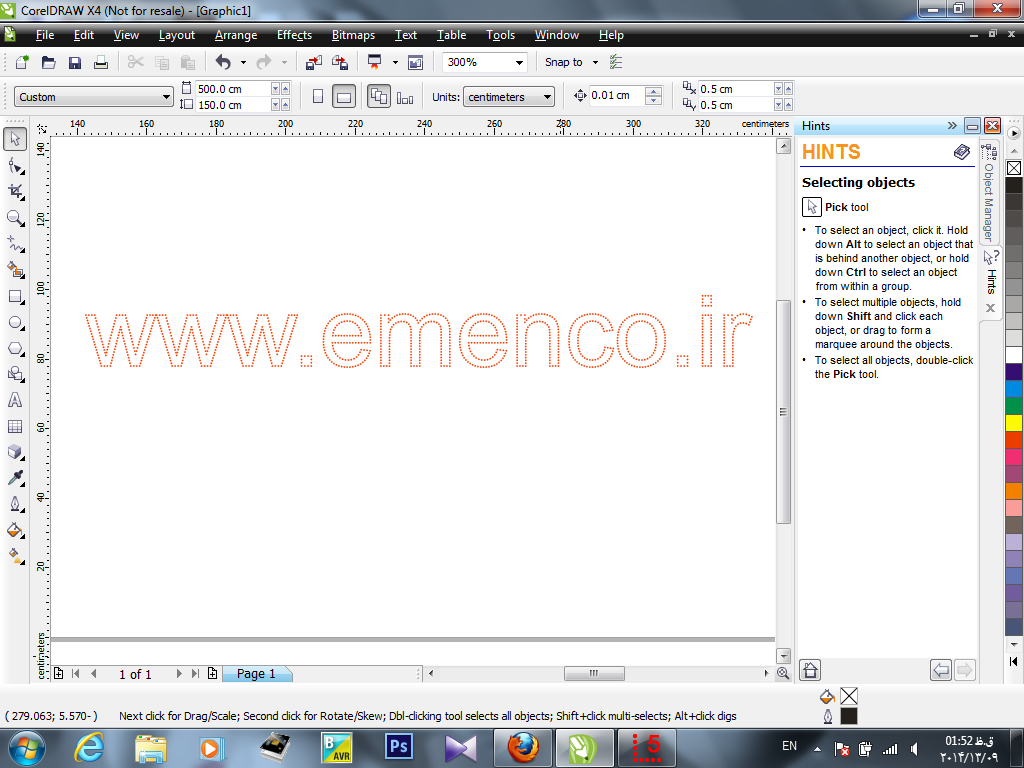Select the Rectangle tool

[15, 297]
